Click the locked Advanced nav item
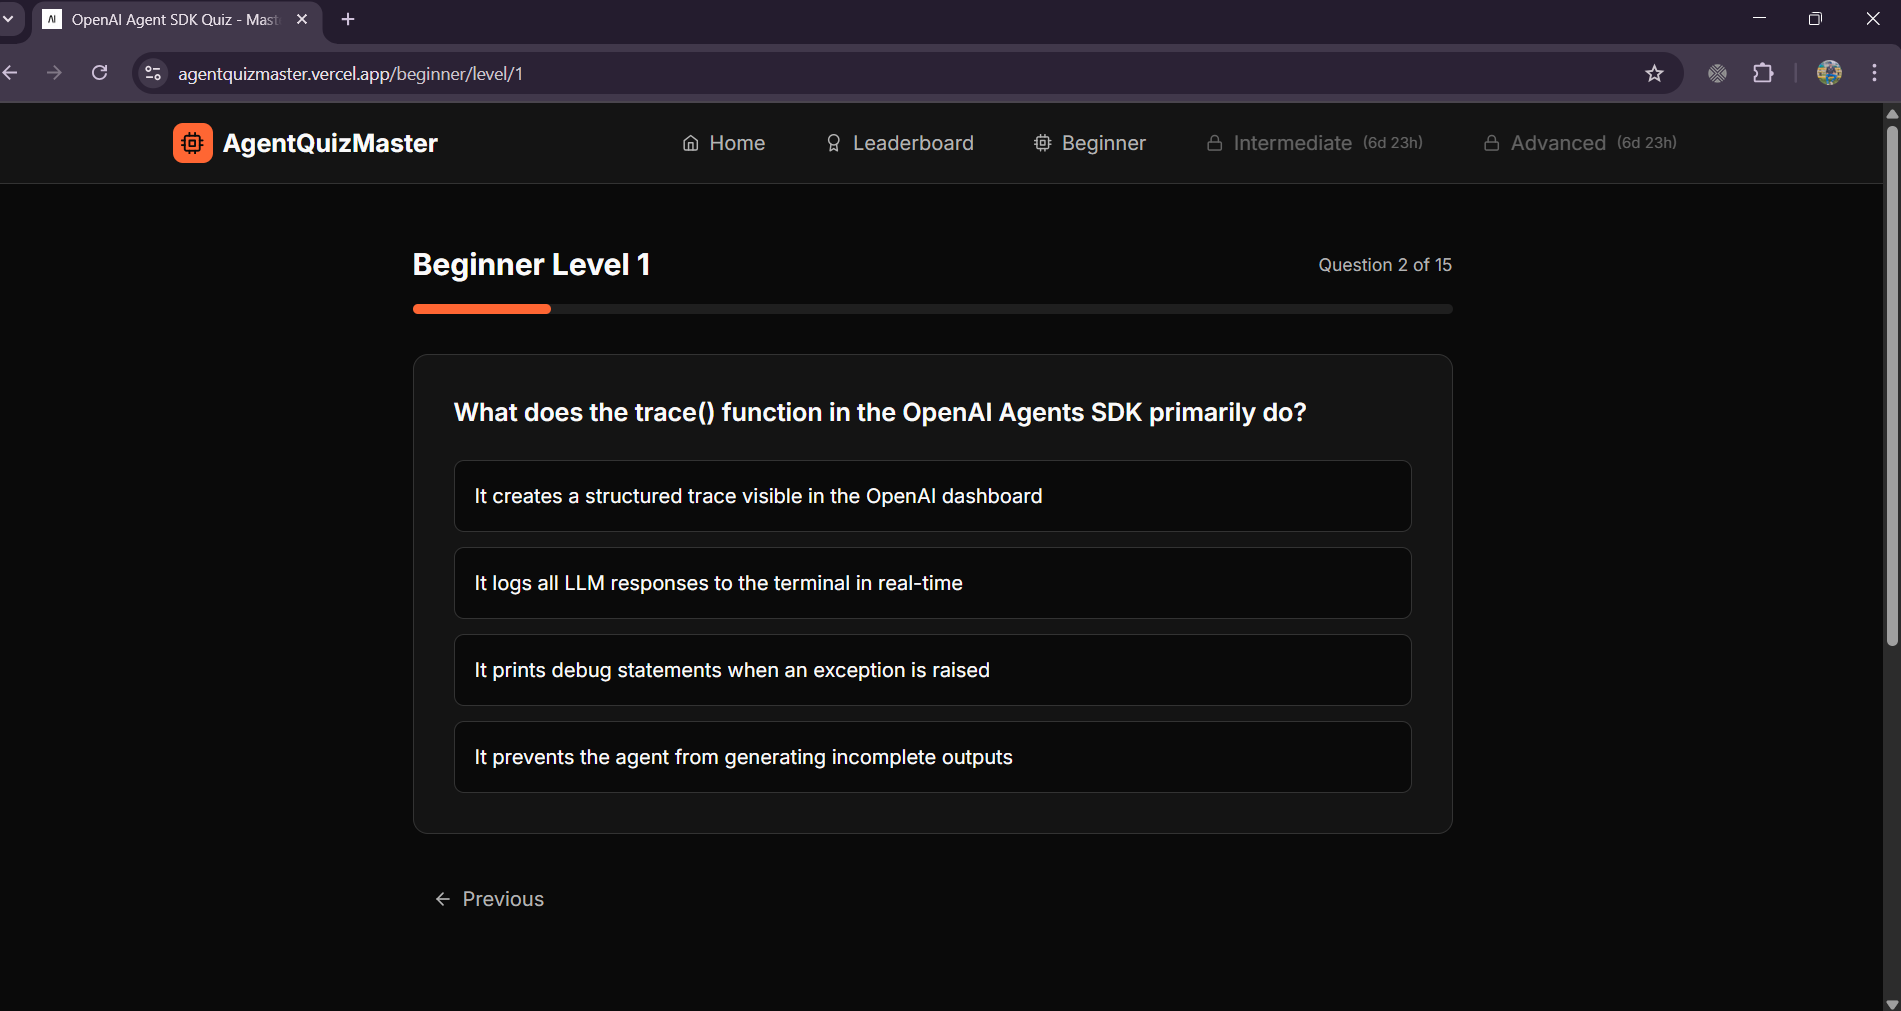This screenshot has width=1901, height=1011. pyautogui.click(x=1580, y=143)
